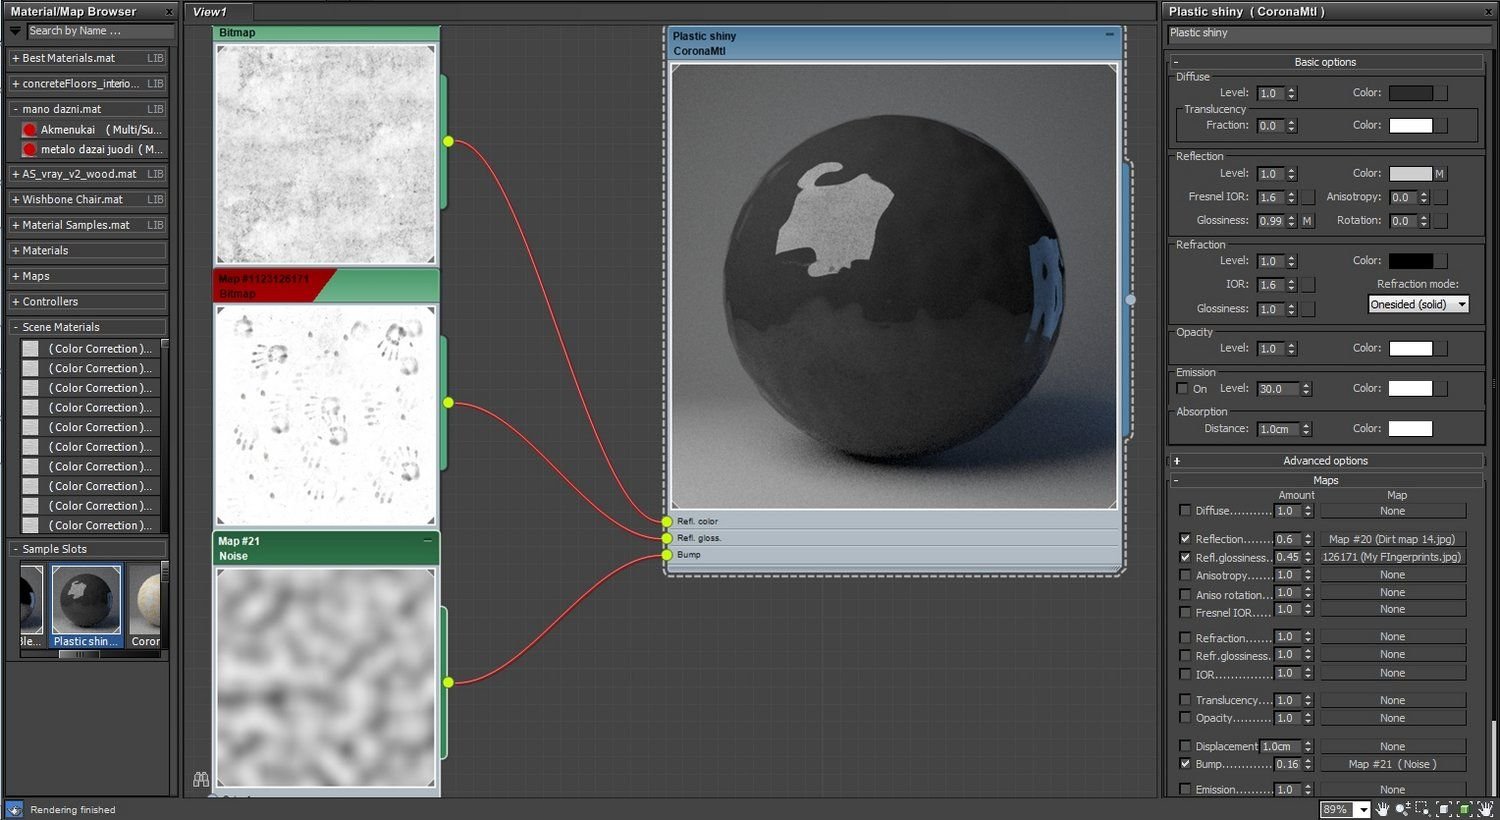Open the Map #20 Dirt map reflection button
This screenshot has width=1500, height=820.
[x=1392, y=539]
